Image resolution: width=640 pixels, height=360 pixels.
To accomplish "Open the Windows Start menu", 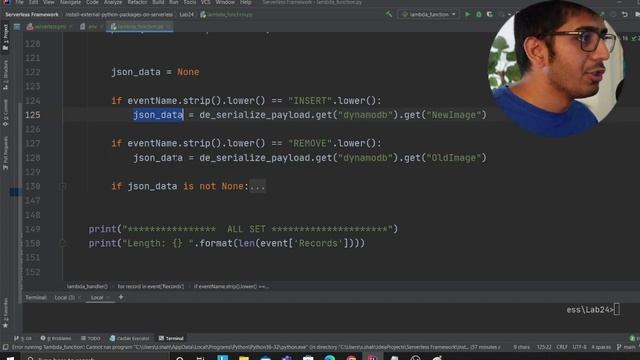I will 10,358.
